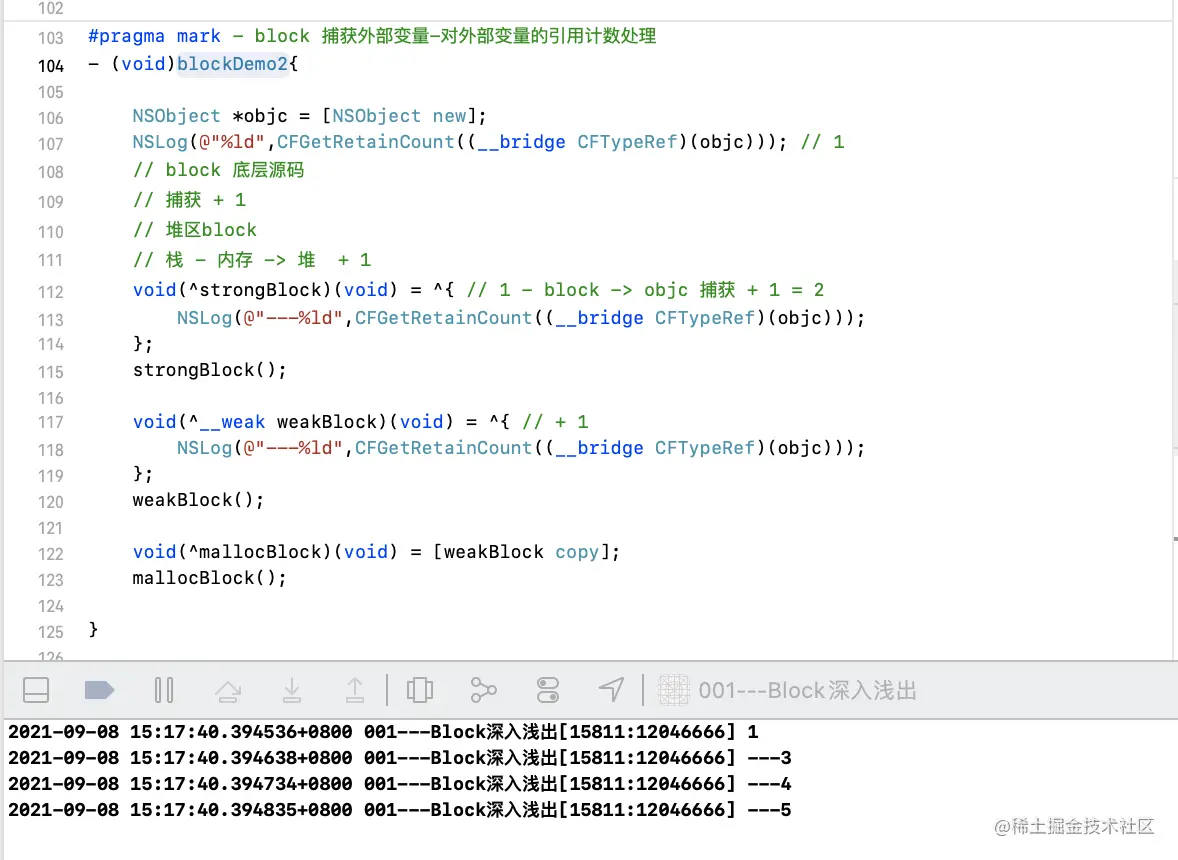Click the Step Into debug icon
Image resolution: width=1178 pixels, height=860 pixels.
coord(291,690)
